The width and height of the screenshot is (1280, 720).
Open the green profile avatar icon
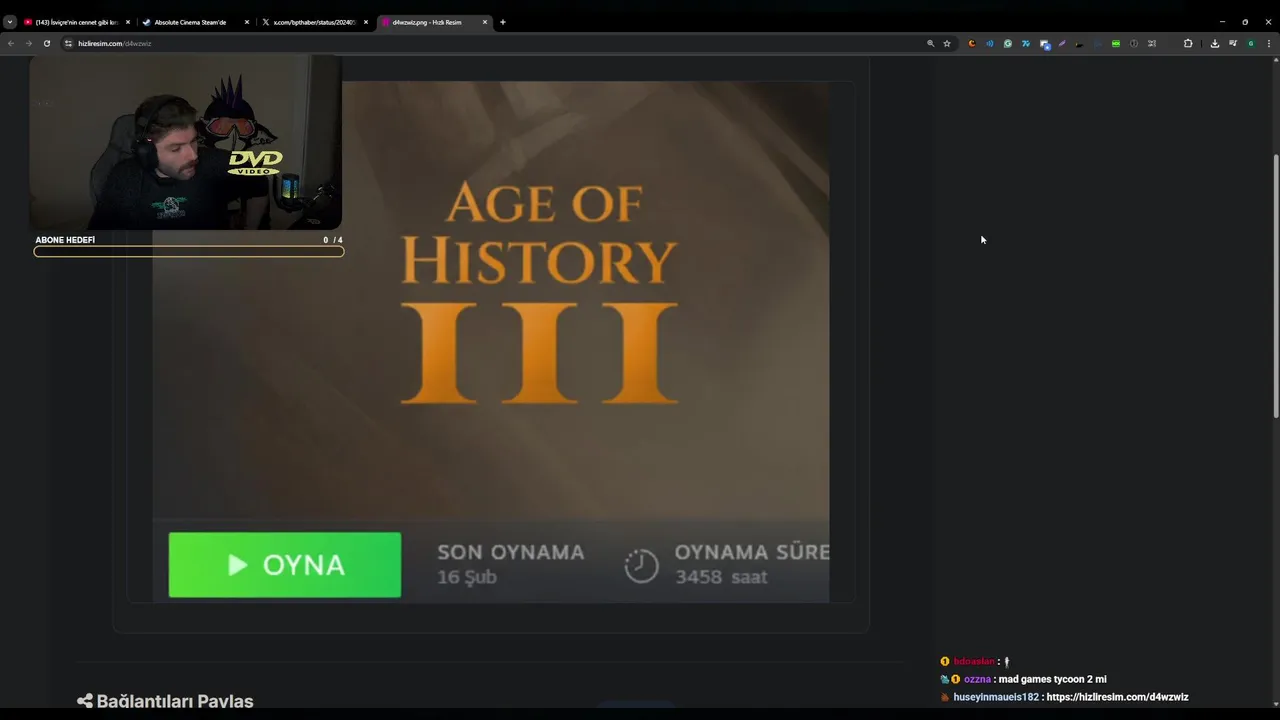1251,43
